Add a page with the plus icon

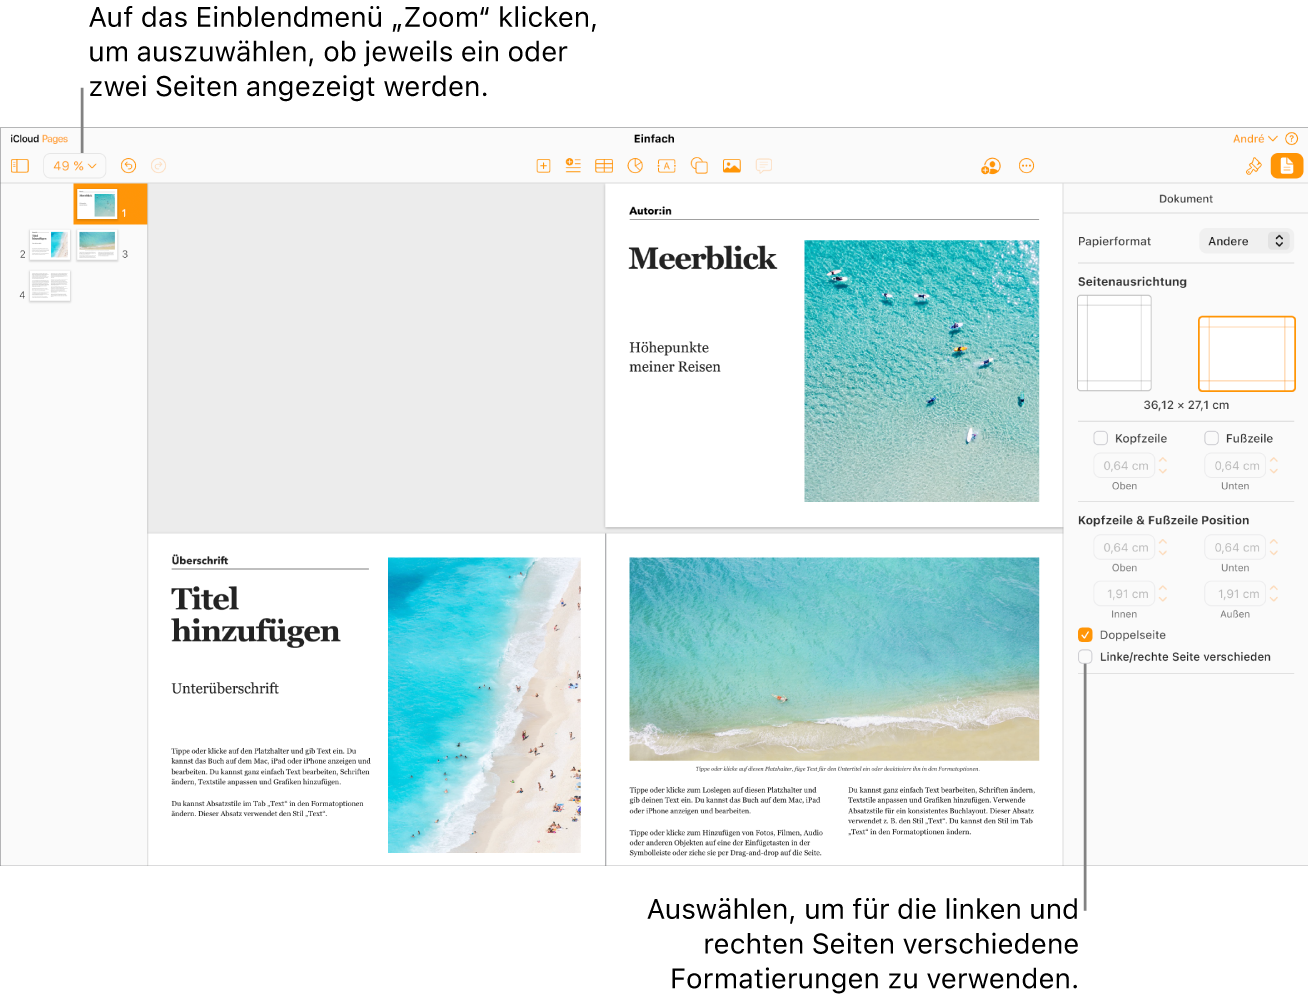tap(543, 166)
